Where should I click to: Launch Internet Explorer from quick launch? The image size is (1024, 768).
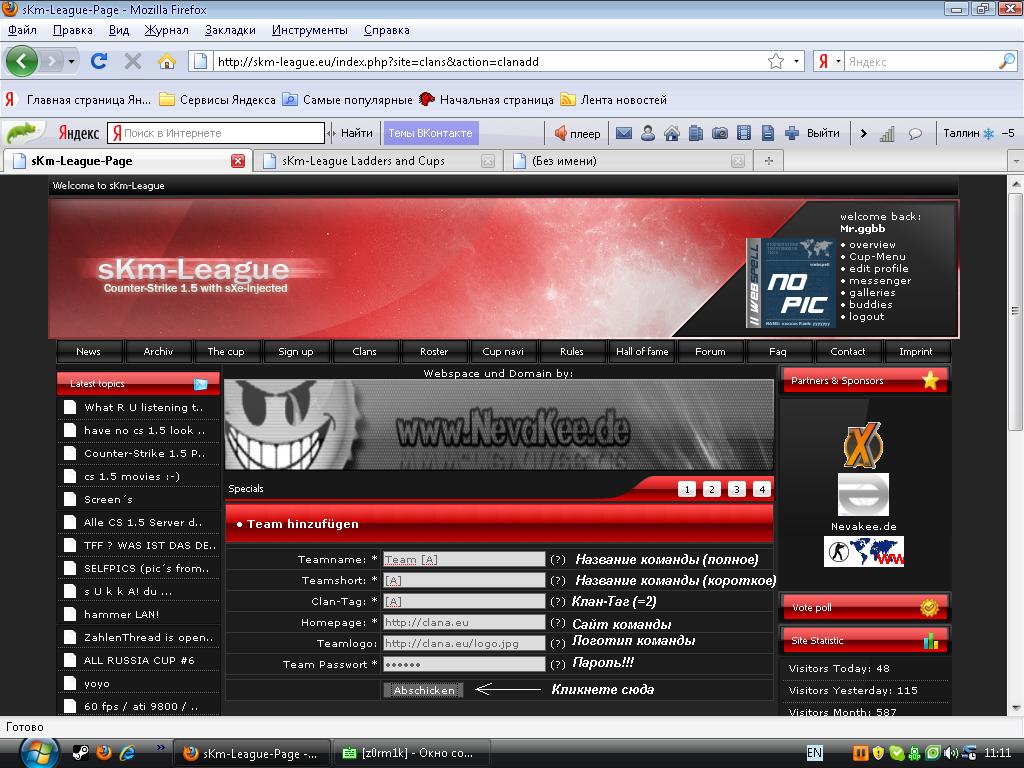pos(127,753)
